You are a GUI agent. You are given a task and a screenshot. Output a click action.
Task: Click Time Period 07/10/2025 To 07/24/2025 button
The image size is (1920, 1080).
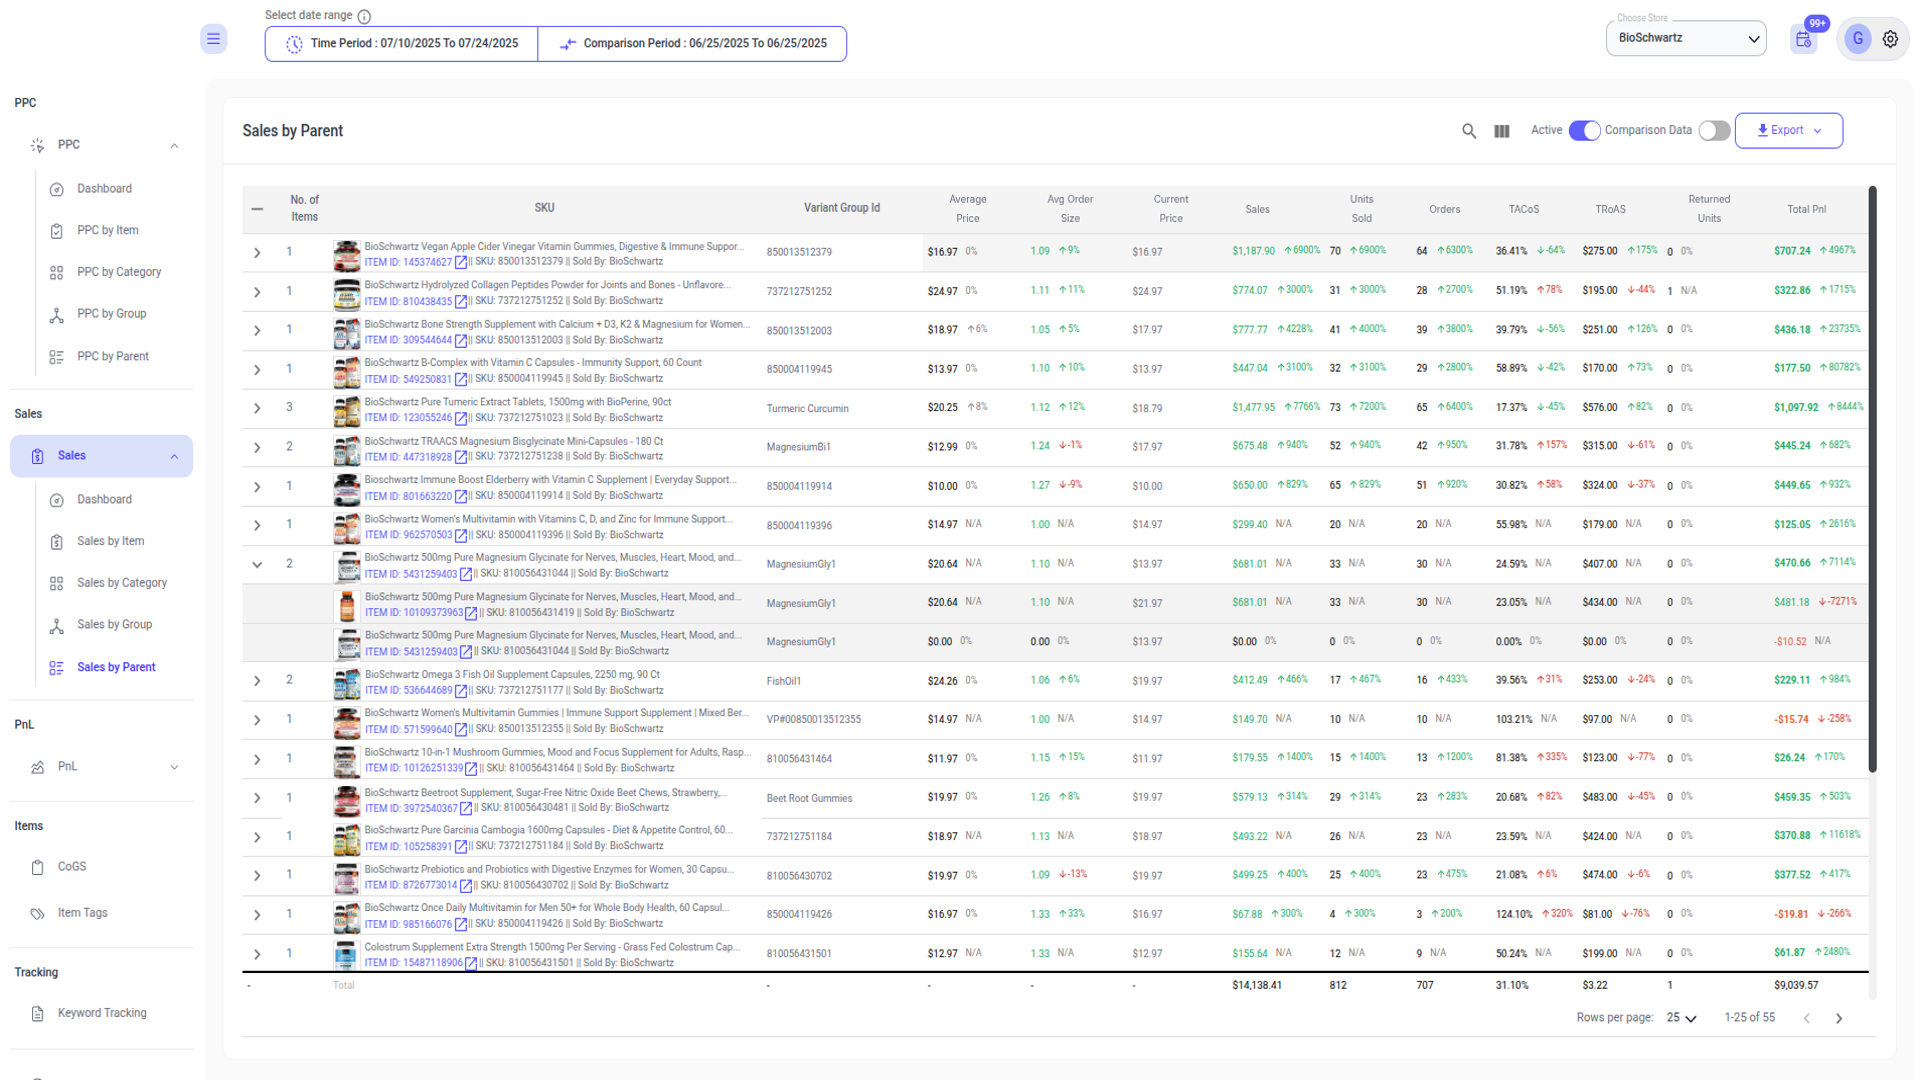(x=402, y=44)
